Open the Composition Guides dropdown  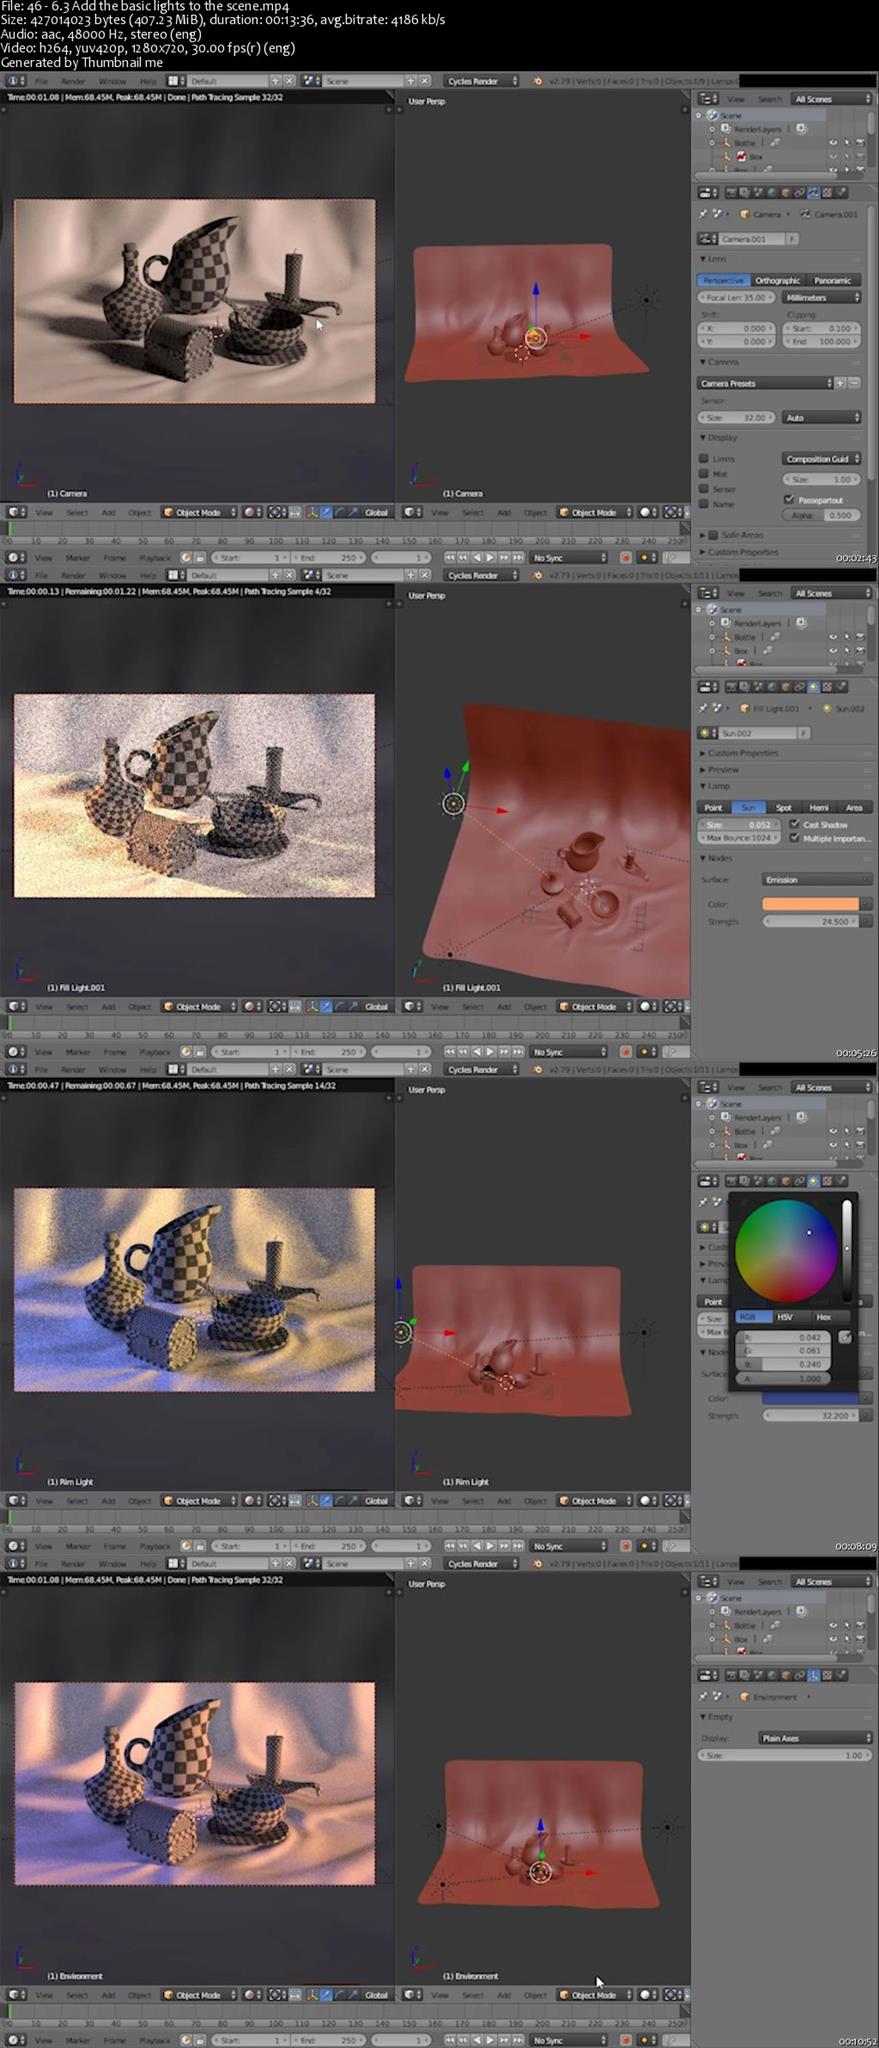[x=821, y=458]
